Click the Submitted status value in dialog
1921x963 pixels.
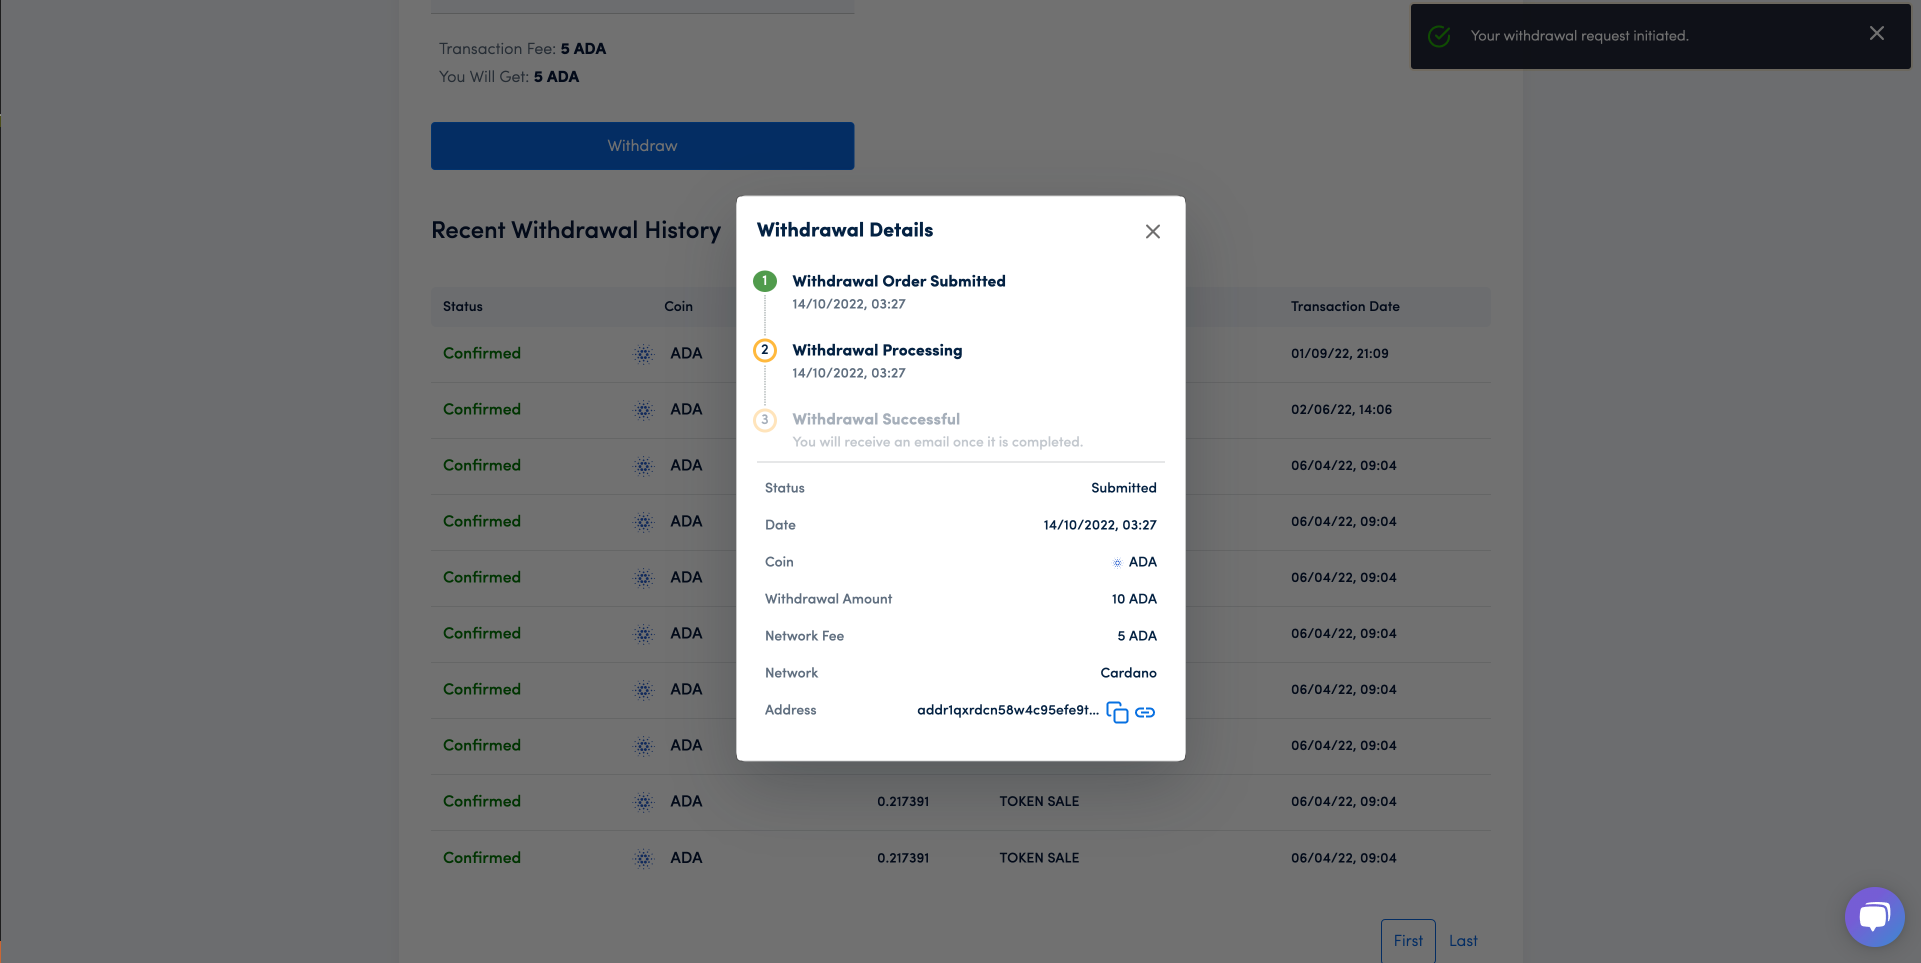pos(1123,488)
